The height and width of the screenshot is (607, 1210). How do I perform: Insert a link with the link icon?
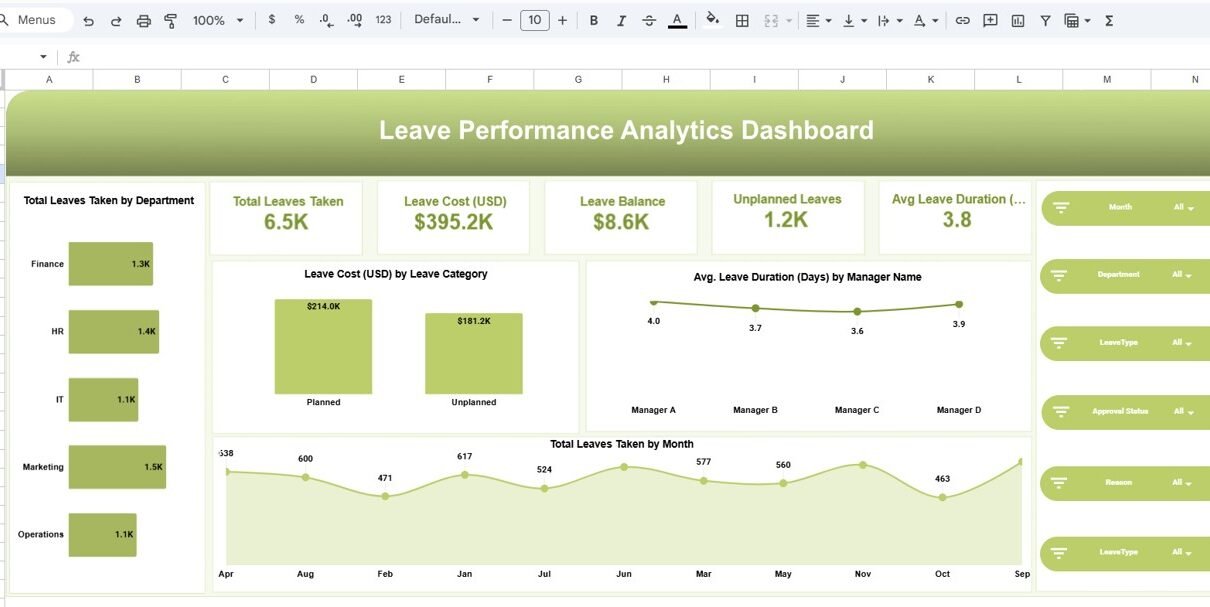pos(962,20)
